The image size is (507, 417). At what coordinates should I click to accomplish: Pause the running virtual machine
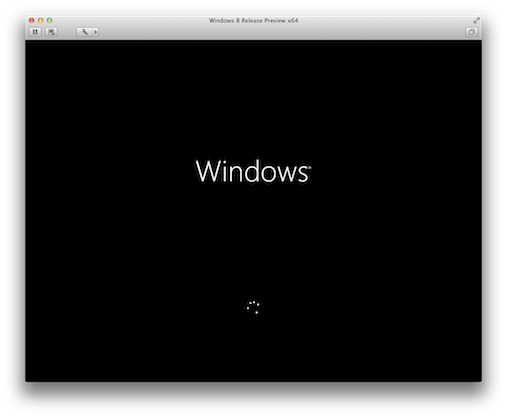[x=35, y=32]
